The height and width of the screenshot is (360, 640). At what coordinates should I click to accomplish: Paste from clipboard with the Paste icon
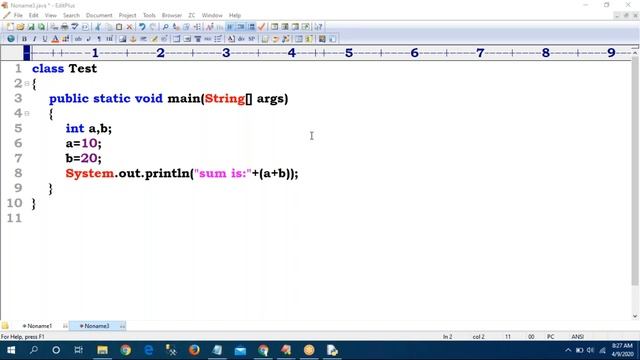[119, 27]
